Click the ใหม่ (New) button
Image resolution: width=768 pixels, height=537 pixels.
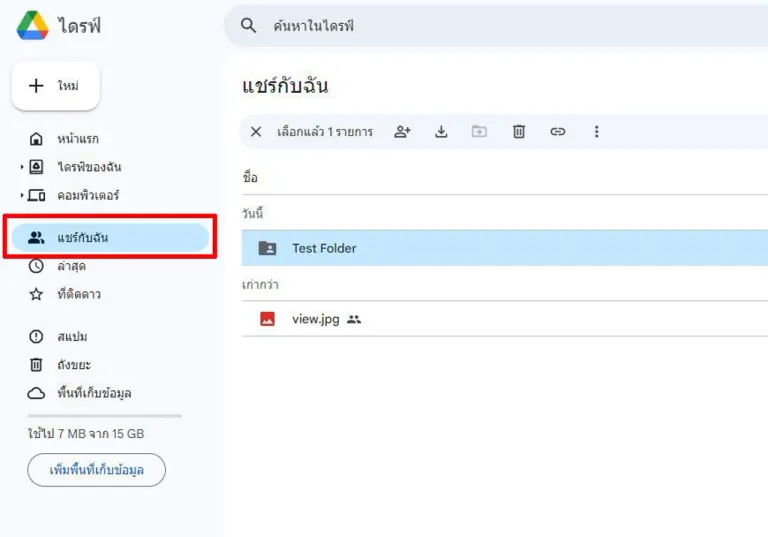[x=55, y=86]
